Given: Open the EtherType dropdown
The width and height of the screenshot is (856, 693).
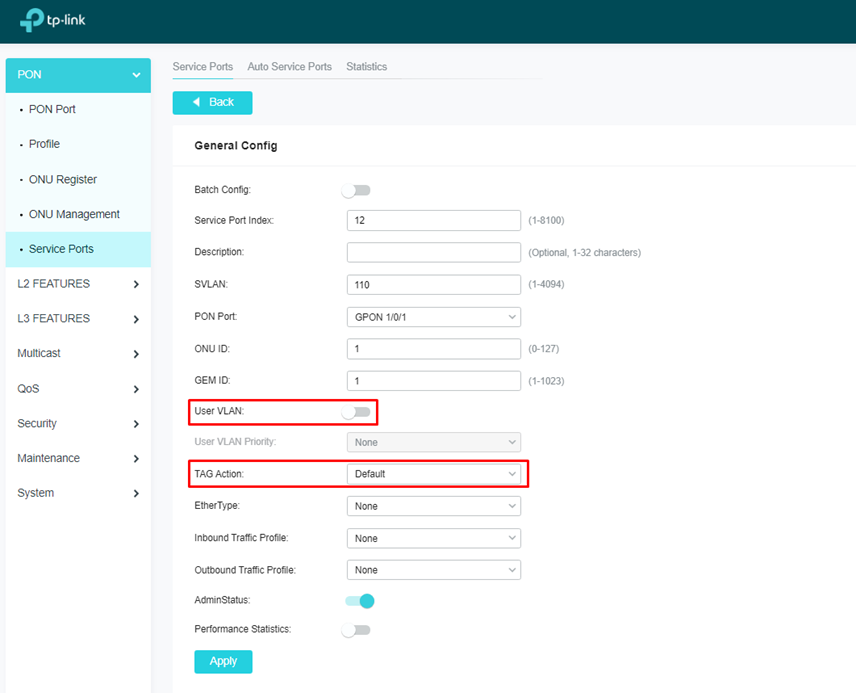Looking at the screenshot, I should [433, 506].
